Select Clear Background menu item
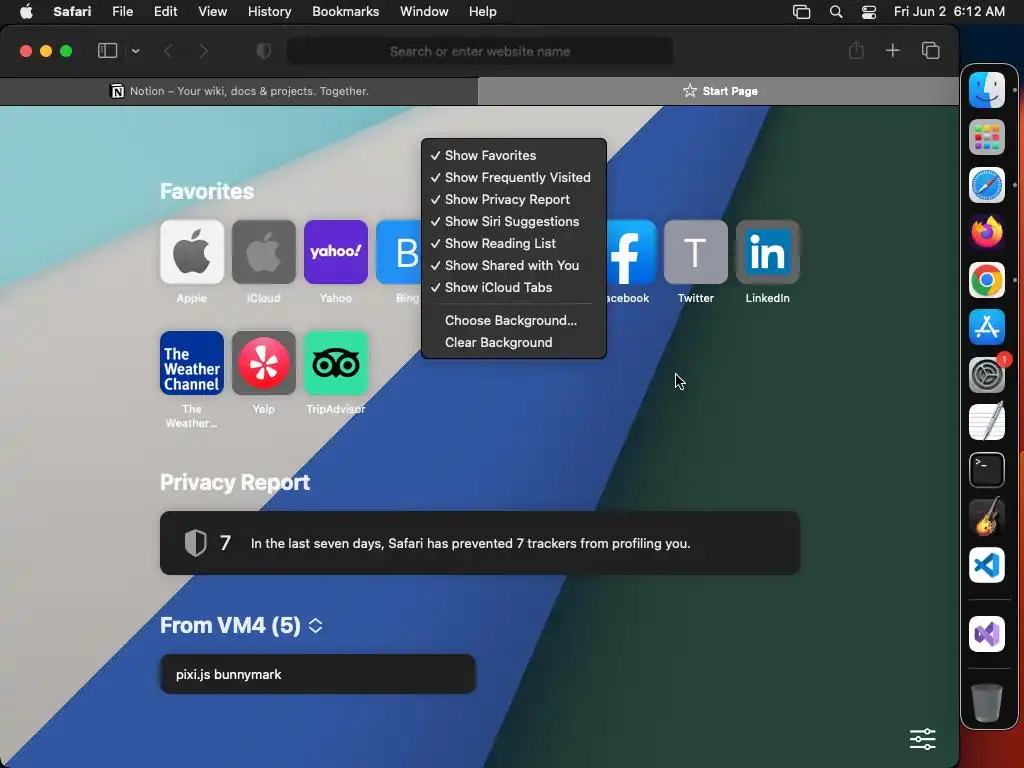The image size is (1024, 768). point(513,343)
